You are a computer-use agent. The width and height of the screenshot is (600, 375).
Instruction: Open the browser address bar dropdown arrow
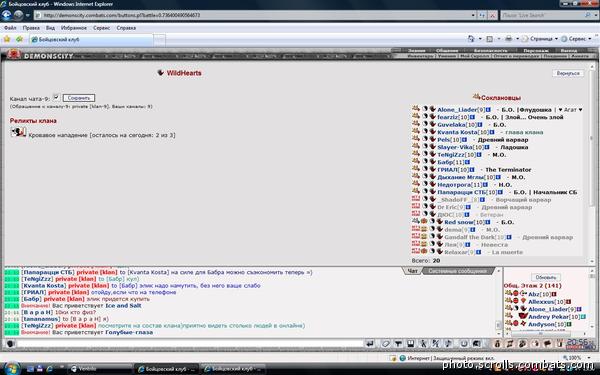click(473, 15)
